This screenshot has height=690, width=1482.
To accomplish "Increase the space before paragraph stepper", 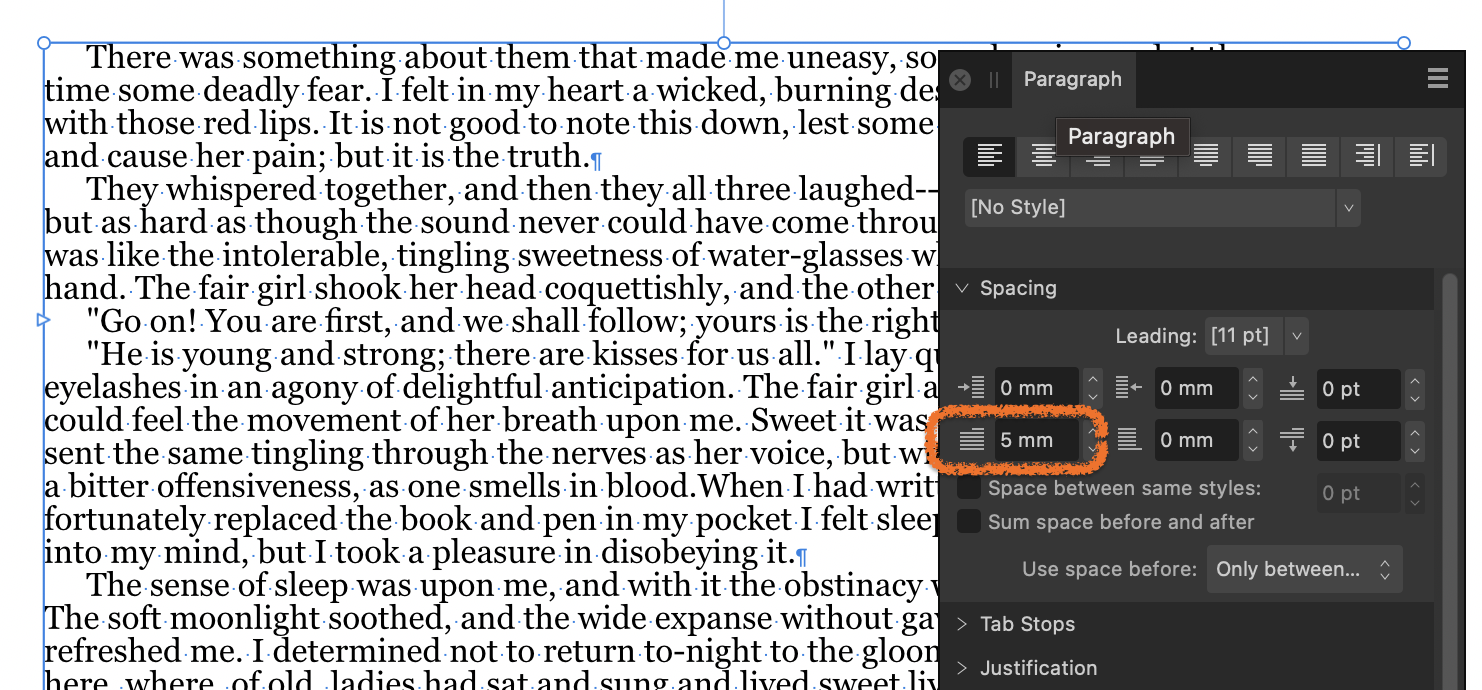I will (x=1414, y=380).
